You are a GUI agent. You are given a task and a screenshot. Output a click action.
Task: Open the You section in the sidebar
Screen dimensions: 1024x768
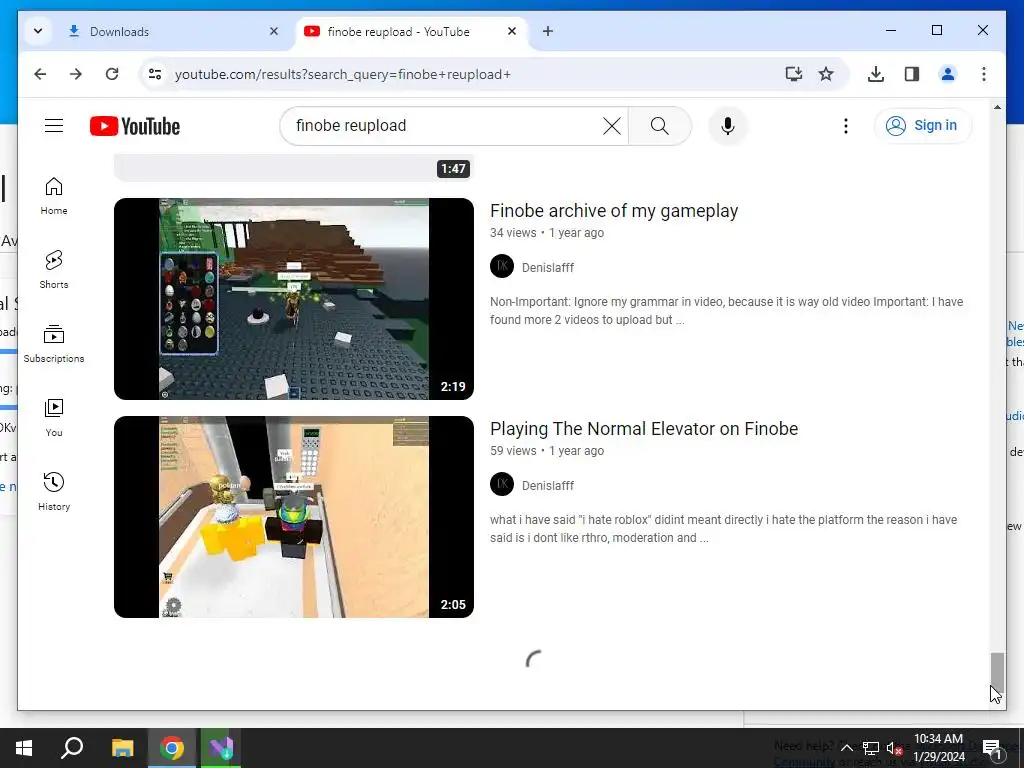tap(54, 418)
